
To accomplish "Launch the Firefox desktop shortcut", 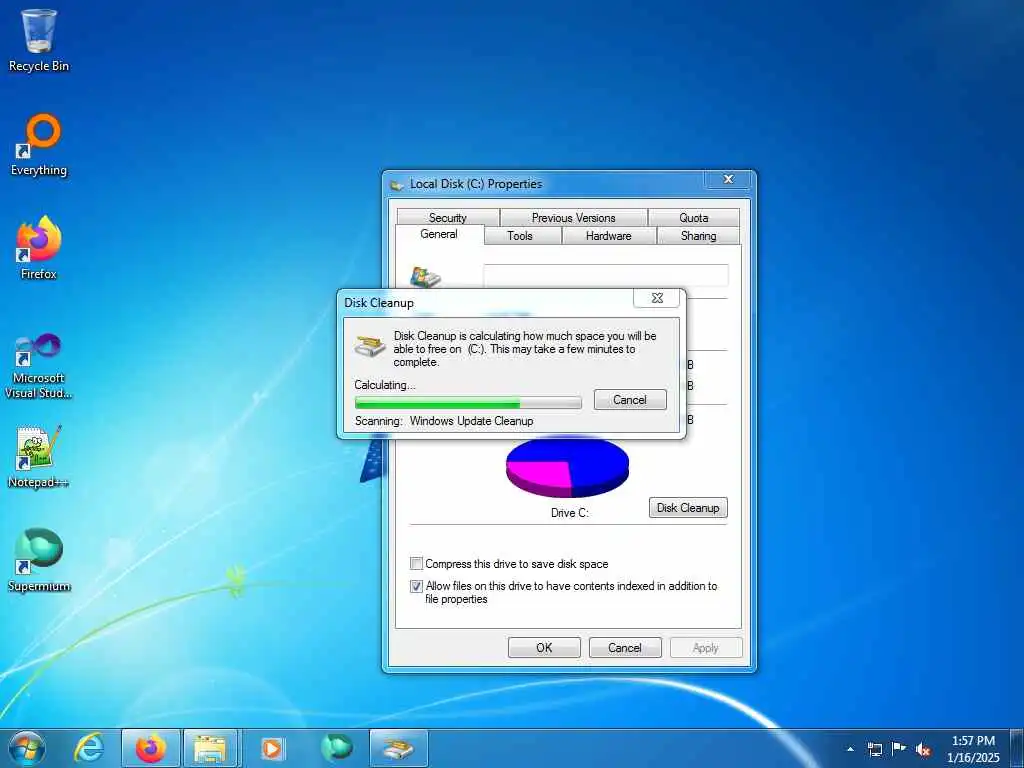I will 39,248.
